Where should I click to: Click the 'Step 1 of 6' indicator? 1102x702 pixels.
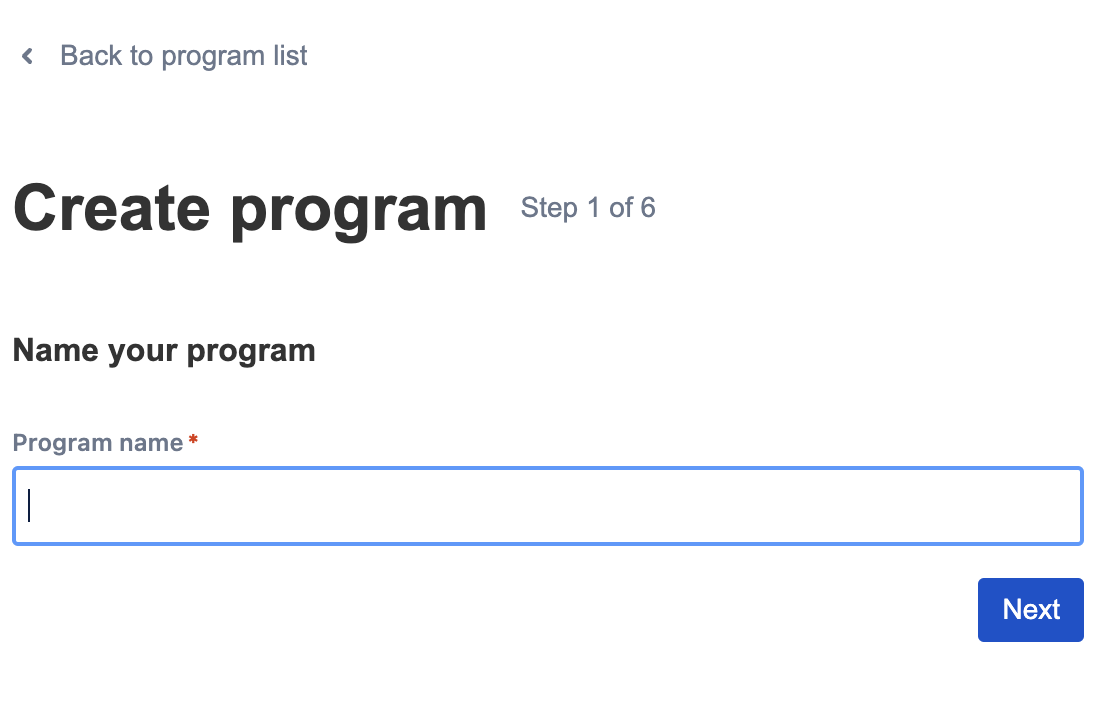coord(588,208)
